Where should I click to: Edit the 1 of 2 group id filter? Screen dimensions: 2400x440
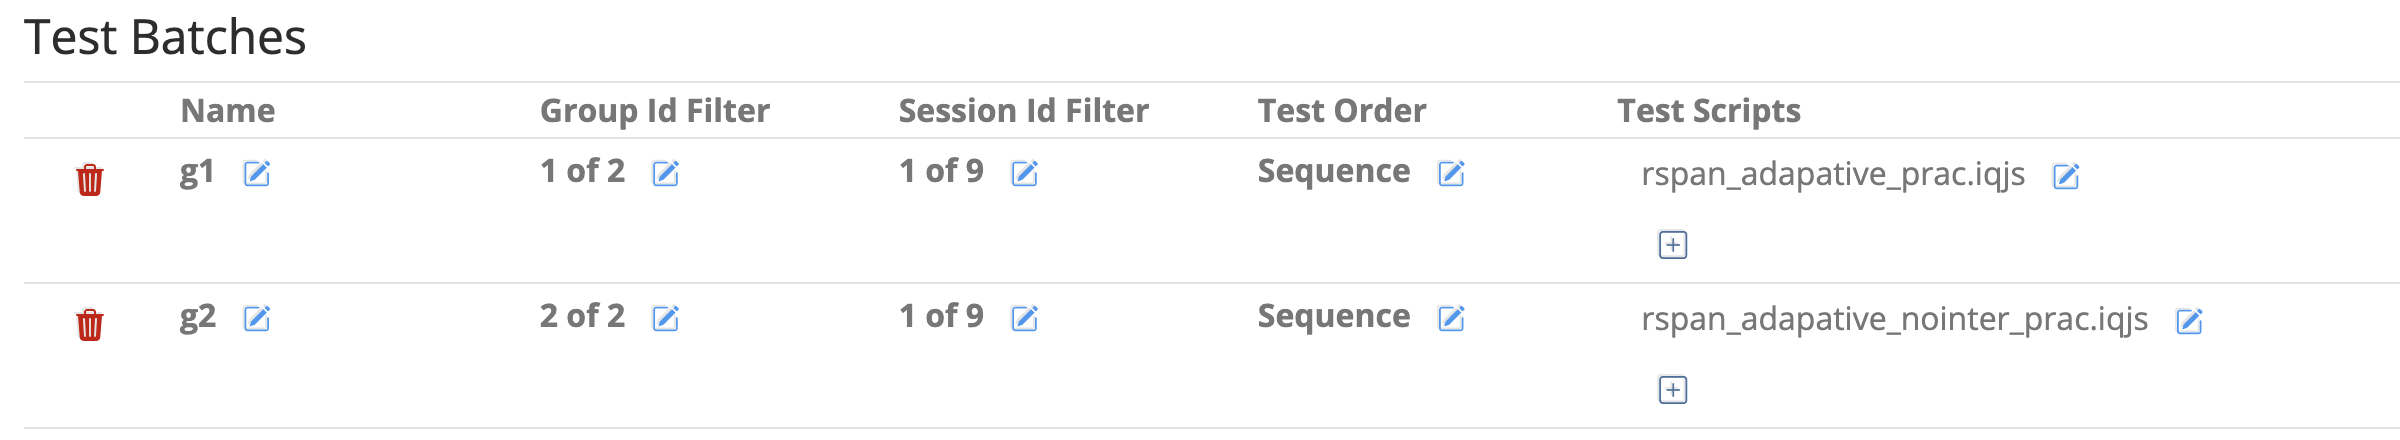[x=666, y=174]
